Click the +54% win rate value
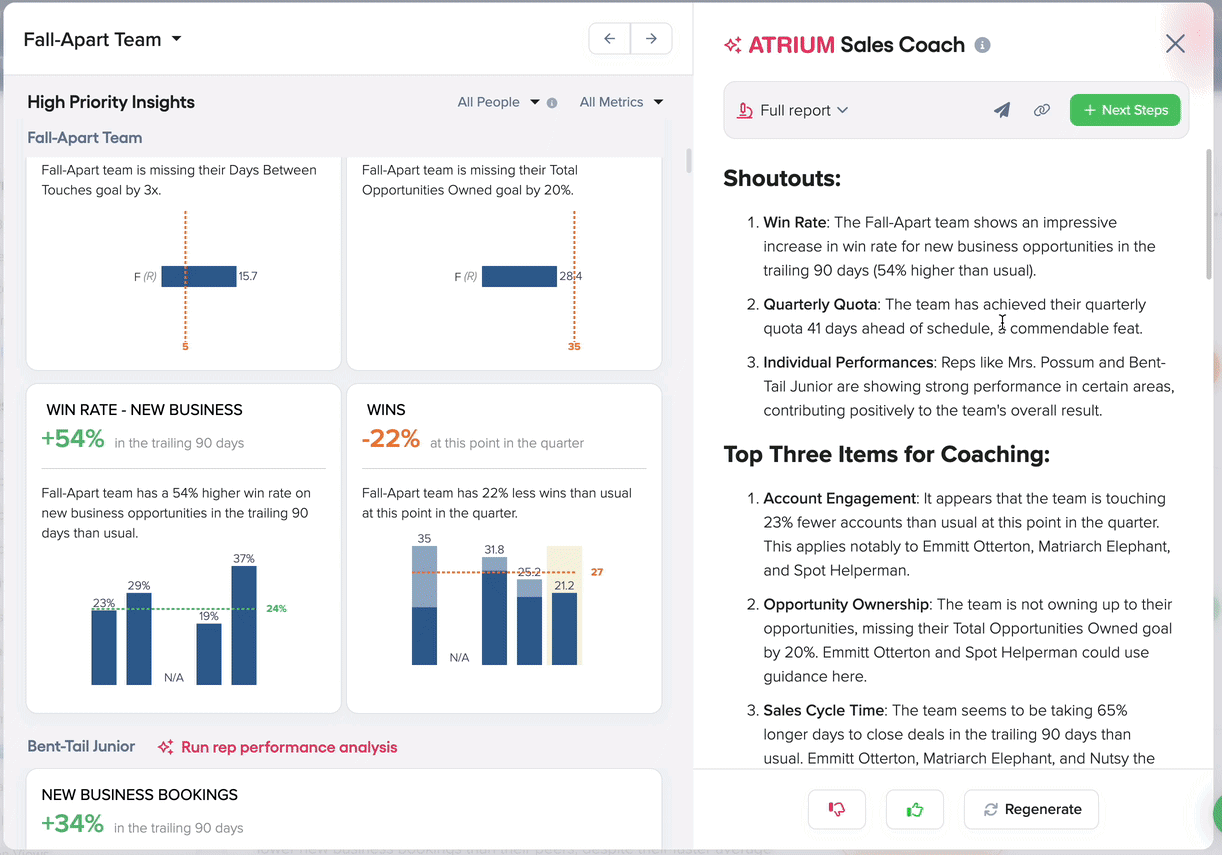The image size is (1222, 855). pos(72,438)
